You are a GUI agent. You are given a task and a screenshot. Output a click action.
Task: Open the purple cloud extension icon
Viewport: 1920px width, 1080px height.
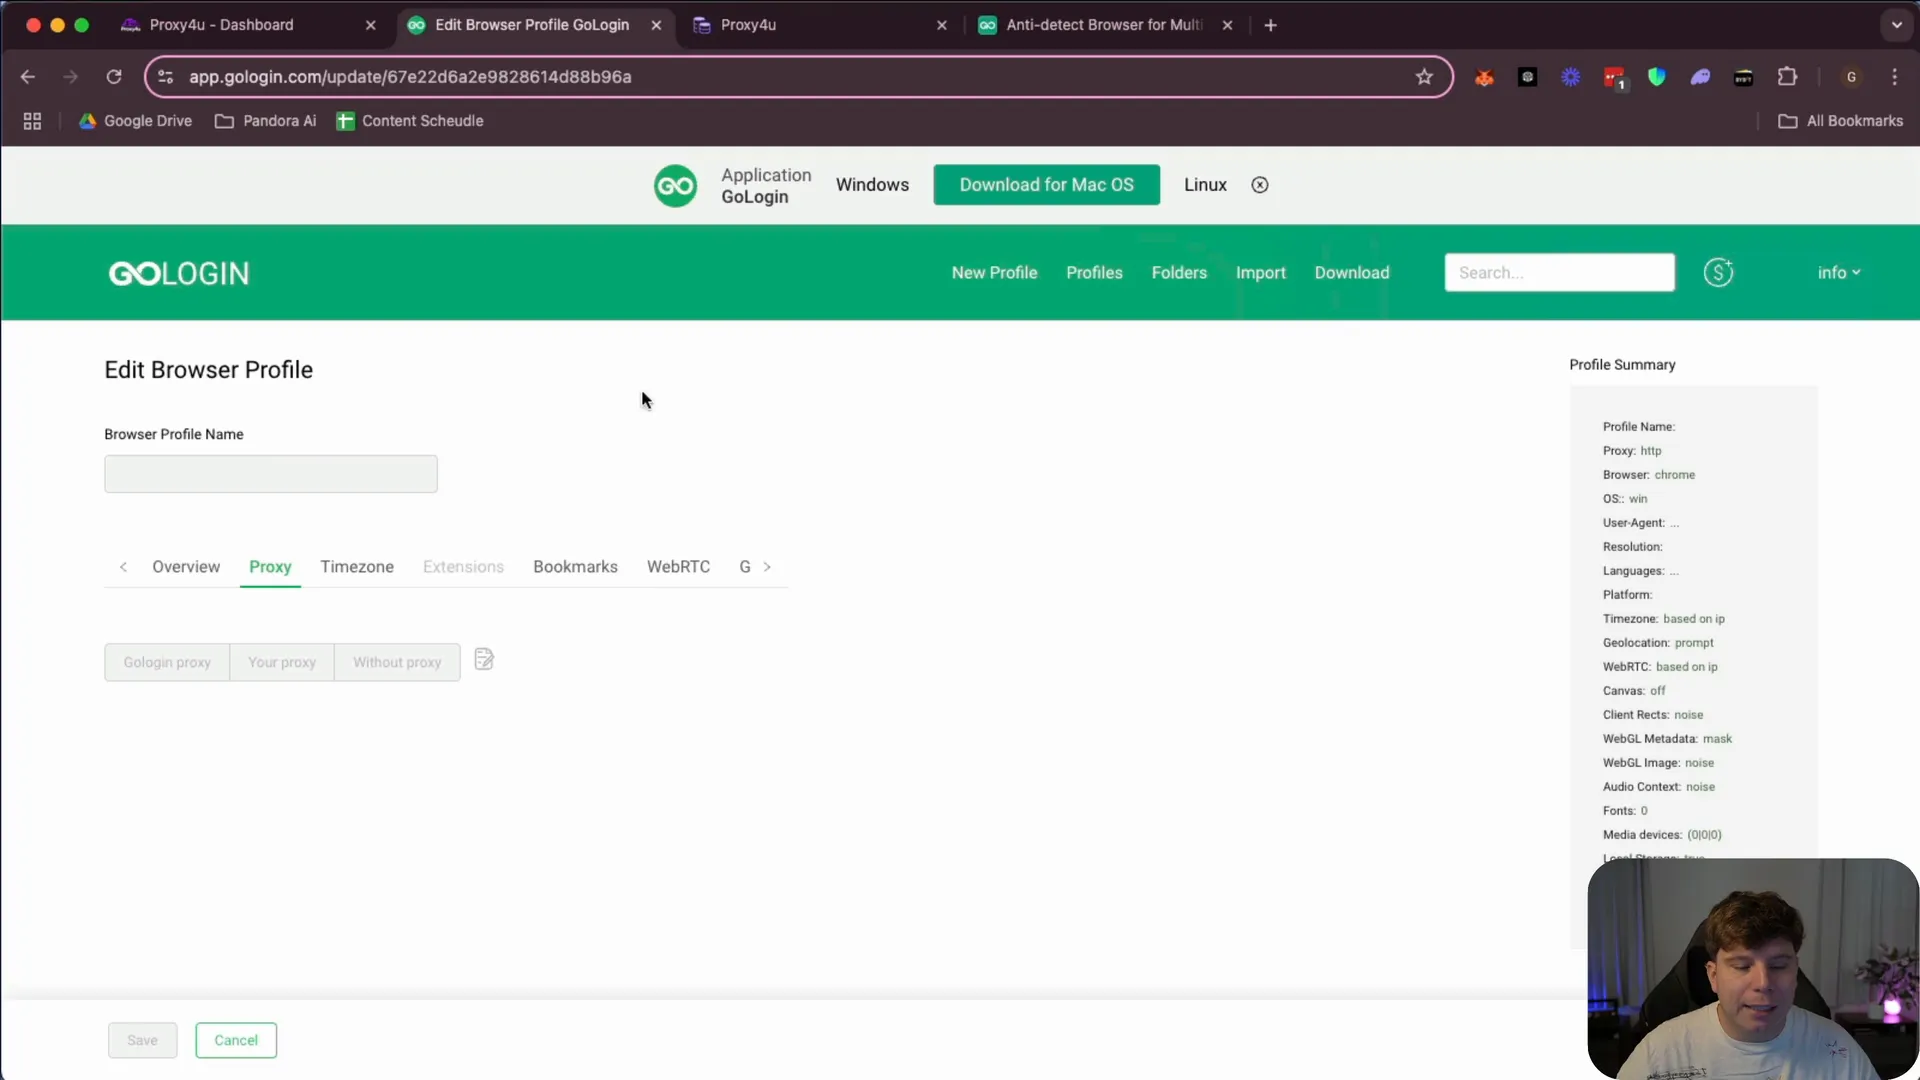[1700, 77]
